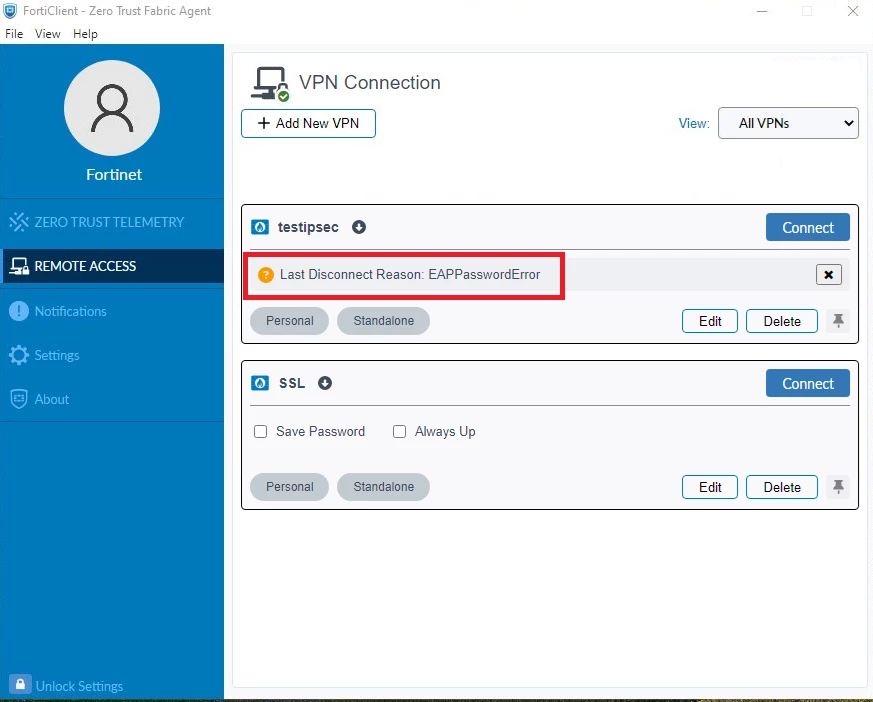Click the VPN Connection computer icon
Screen dimensions: 873x702
pyautogui.click(x=270, y=84)
